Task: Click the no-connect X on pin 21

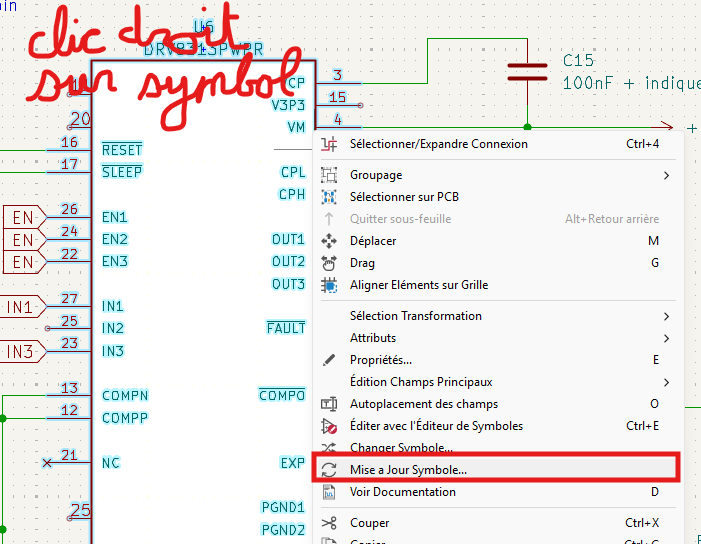Action: [47, 463]
